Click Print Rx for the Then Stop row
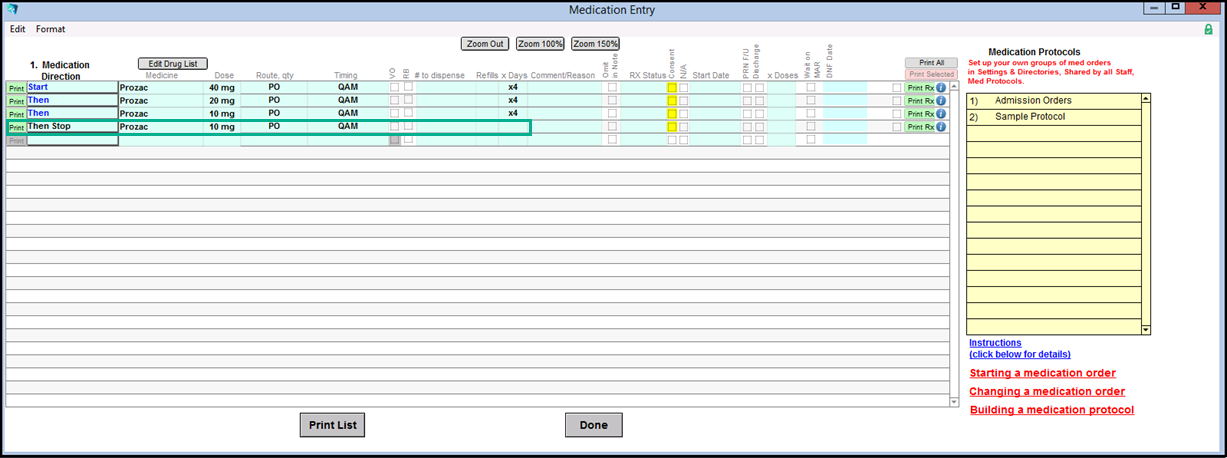 pos(920,127)
